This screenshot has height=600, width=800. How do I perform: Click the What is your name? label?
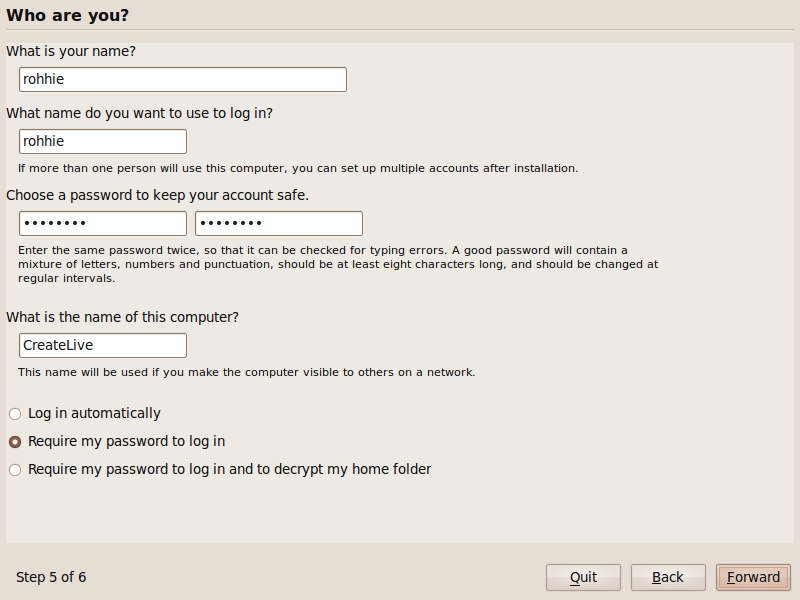click(71, 51)
